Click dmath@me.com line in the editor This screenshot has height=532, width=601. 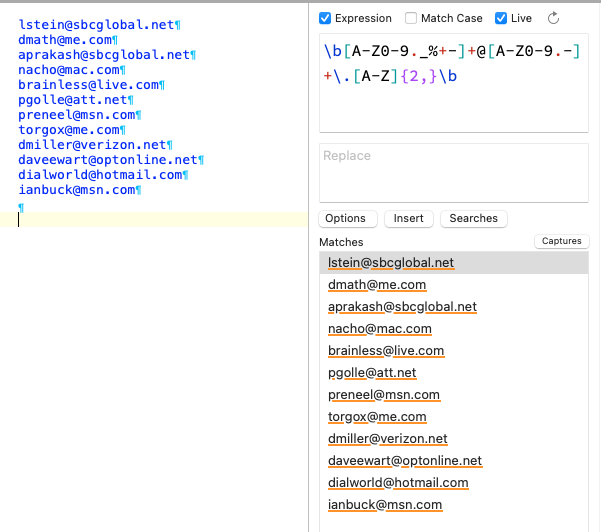[x=65, y=40]
